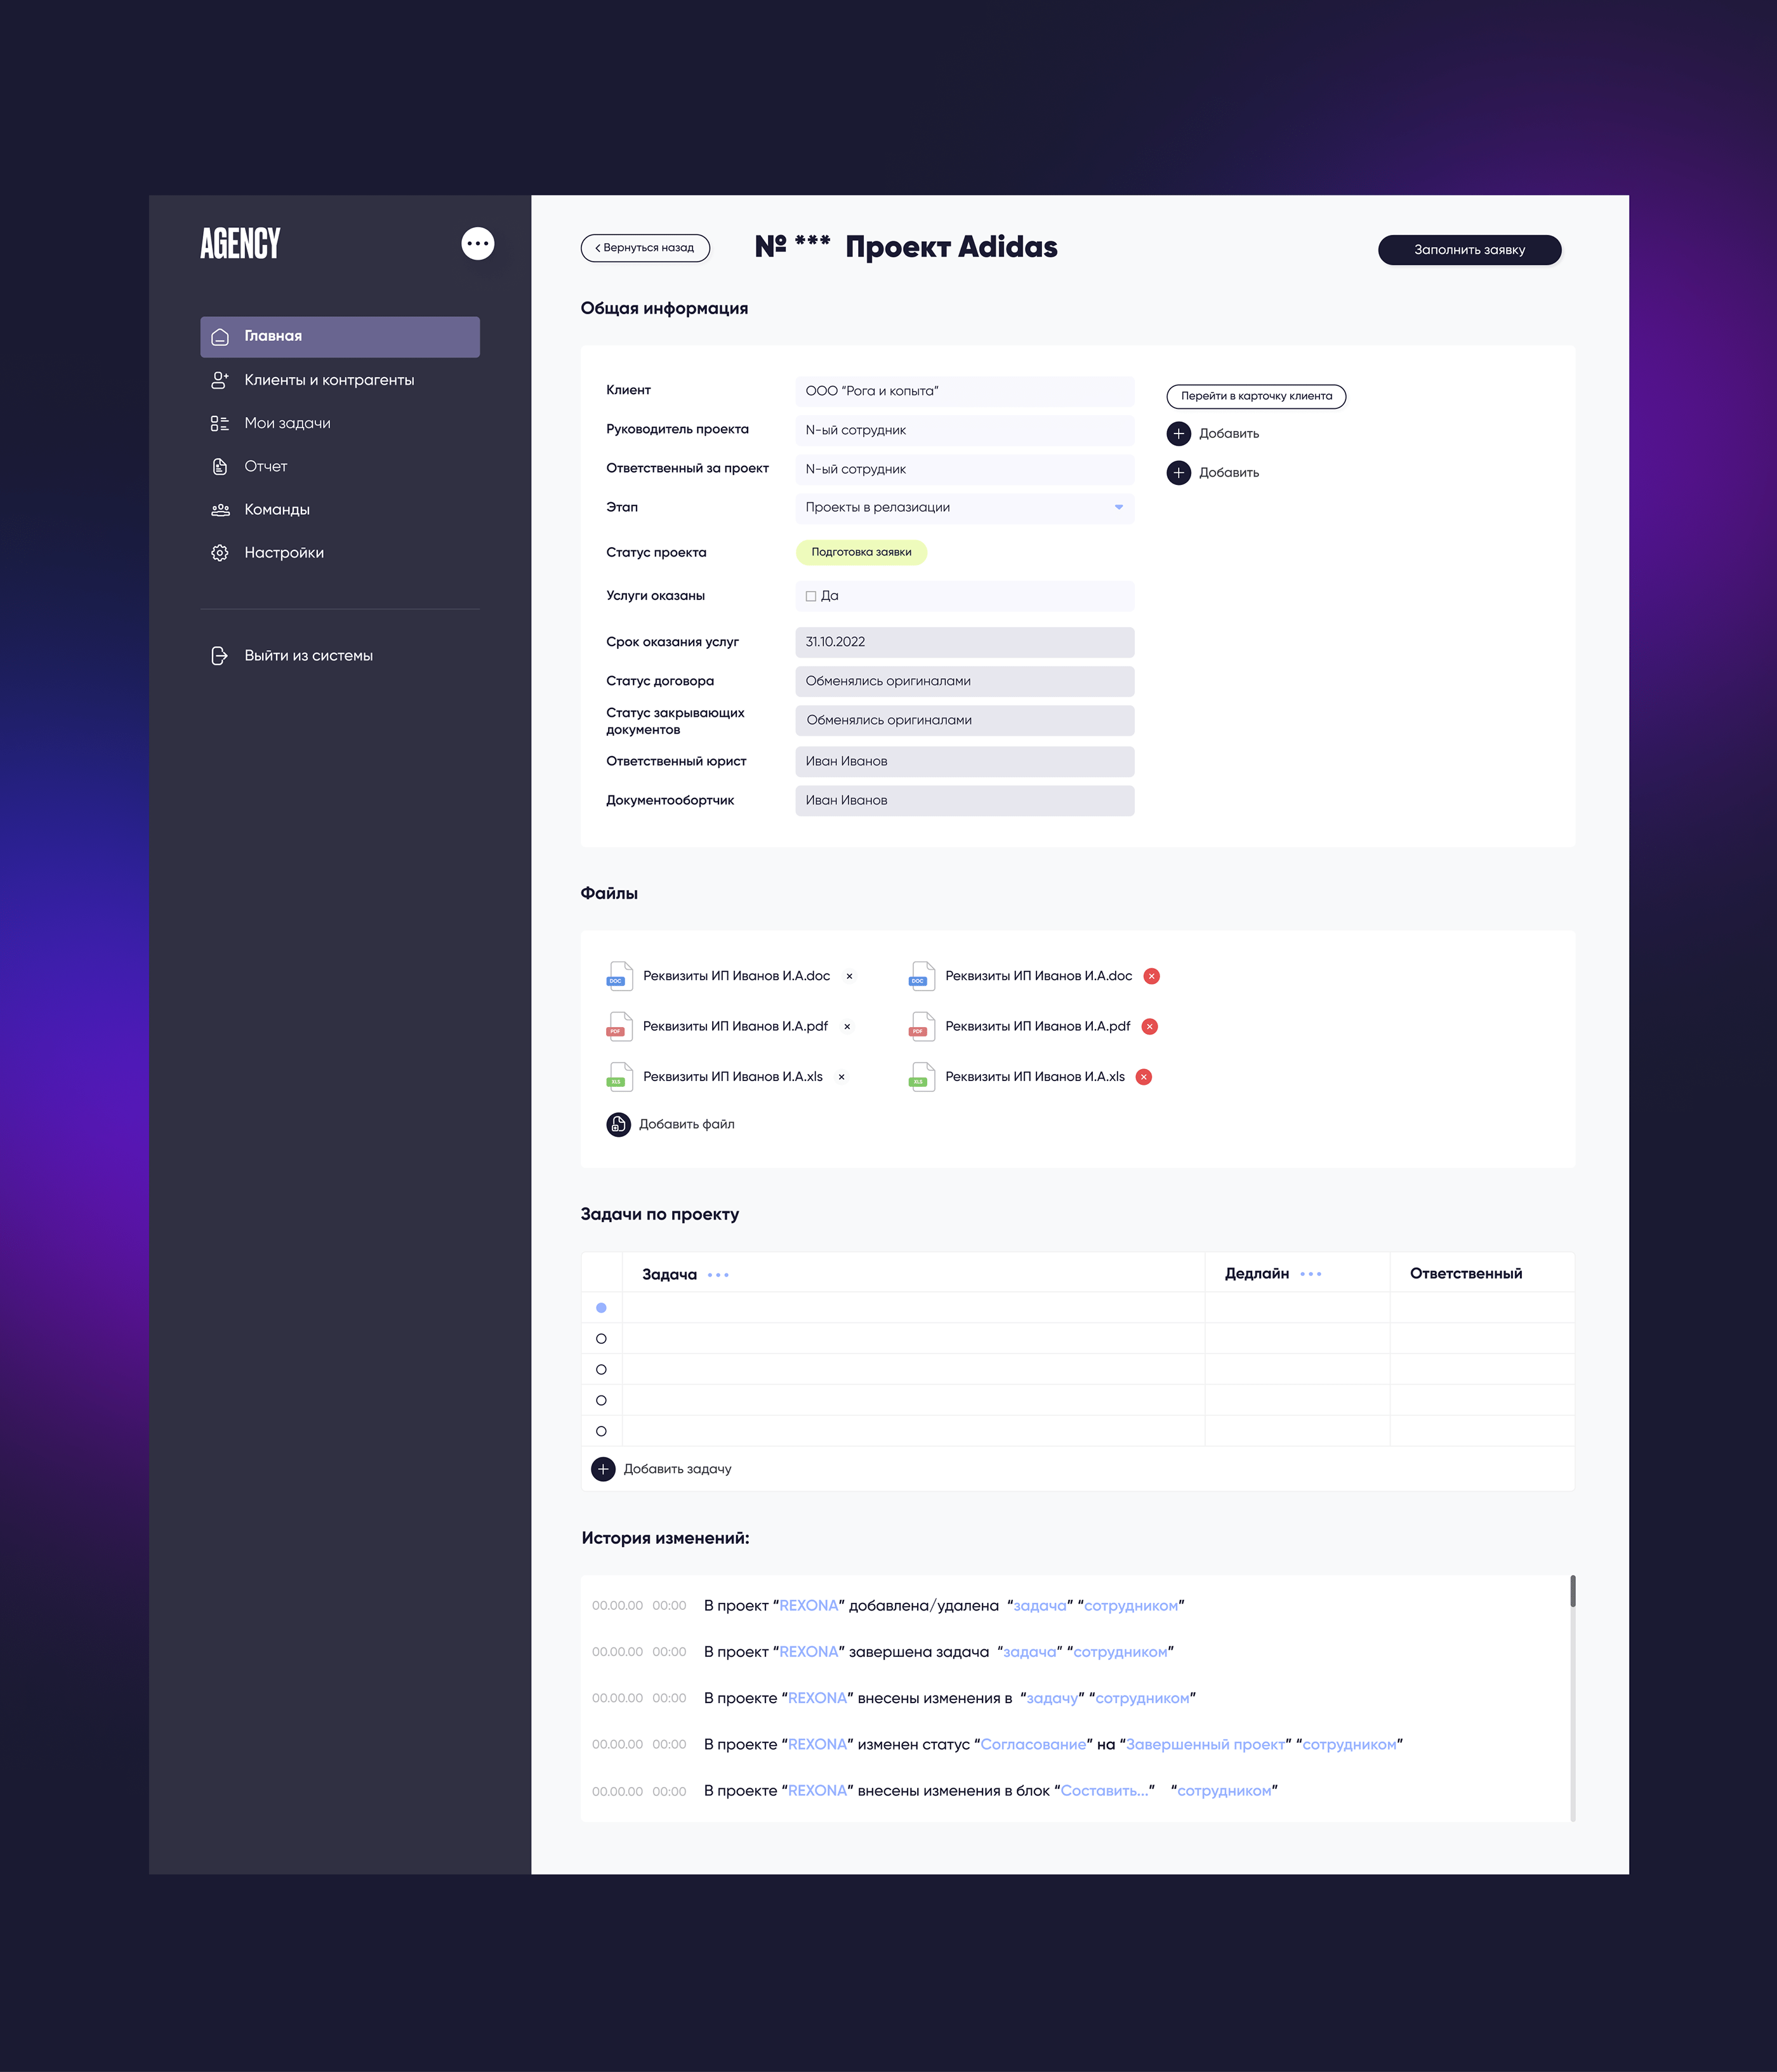Image resolution: width=1777 pixels, height=2072 pixels.
Task: Remove Реквизиты ИП Иванов И.А.pdf using red X
Action: [x=1149, y=1026]
